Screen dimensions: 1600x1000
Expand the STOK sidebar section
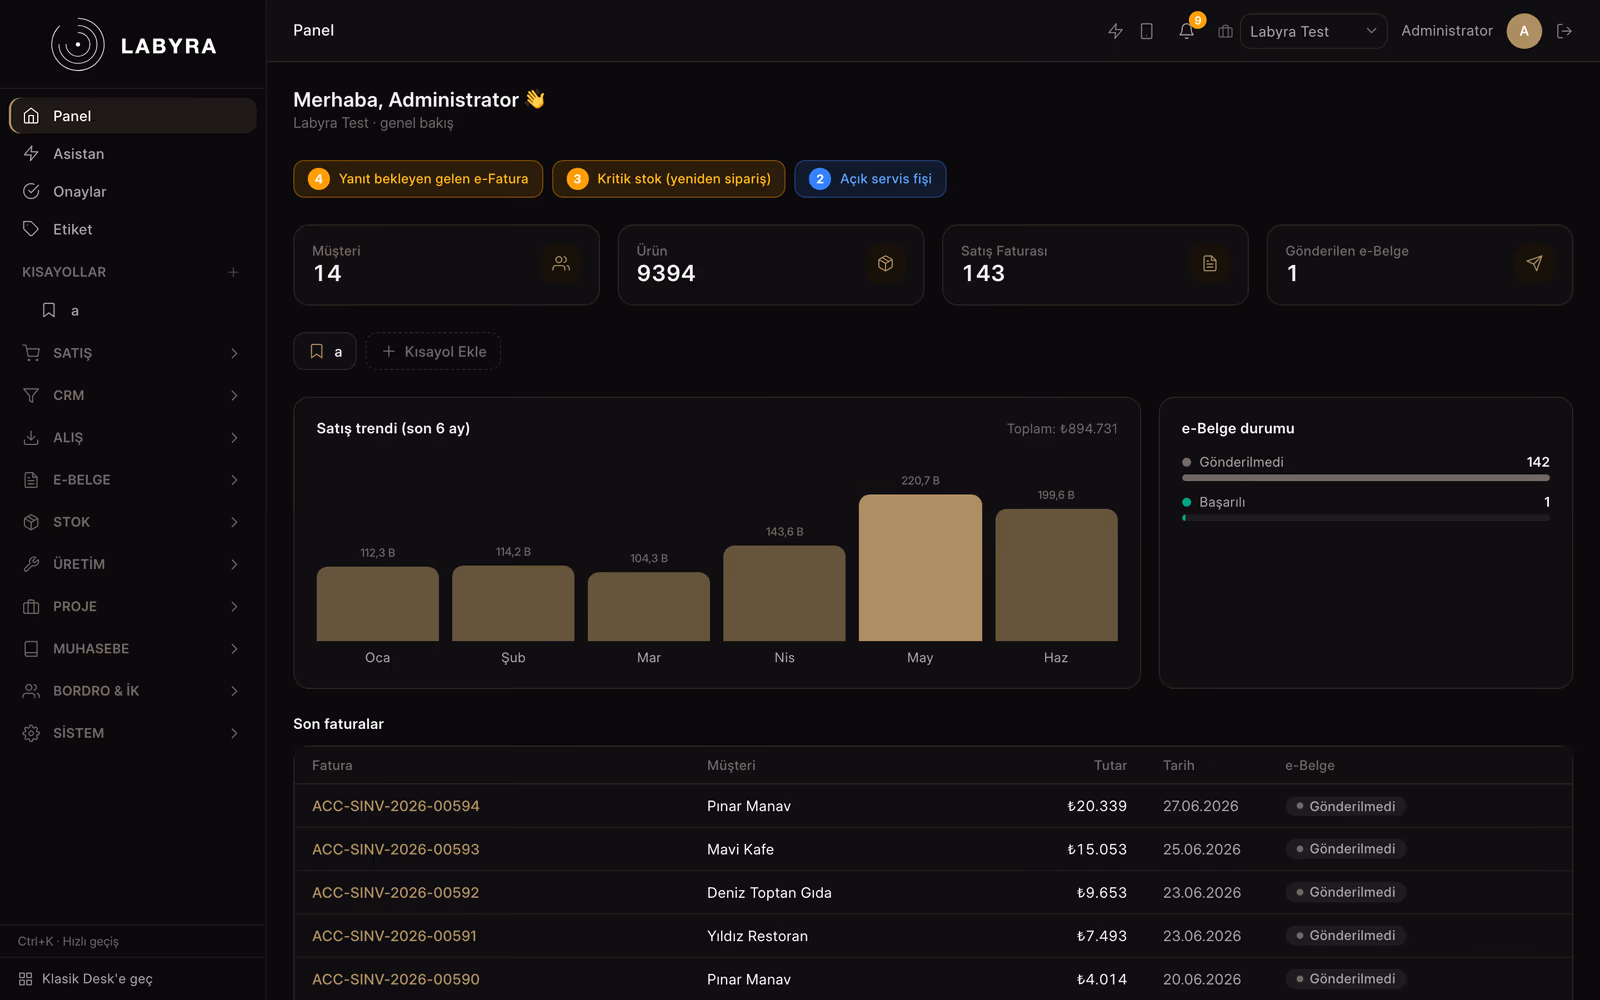pyautogui.click(x=133, y=522)
